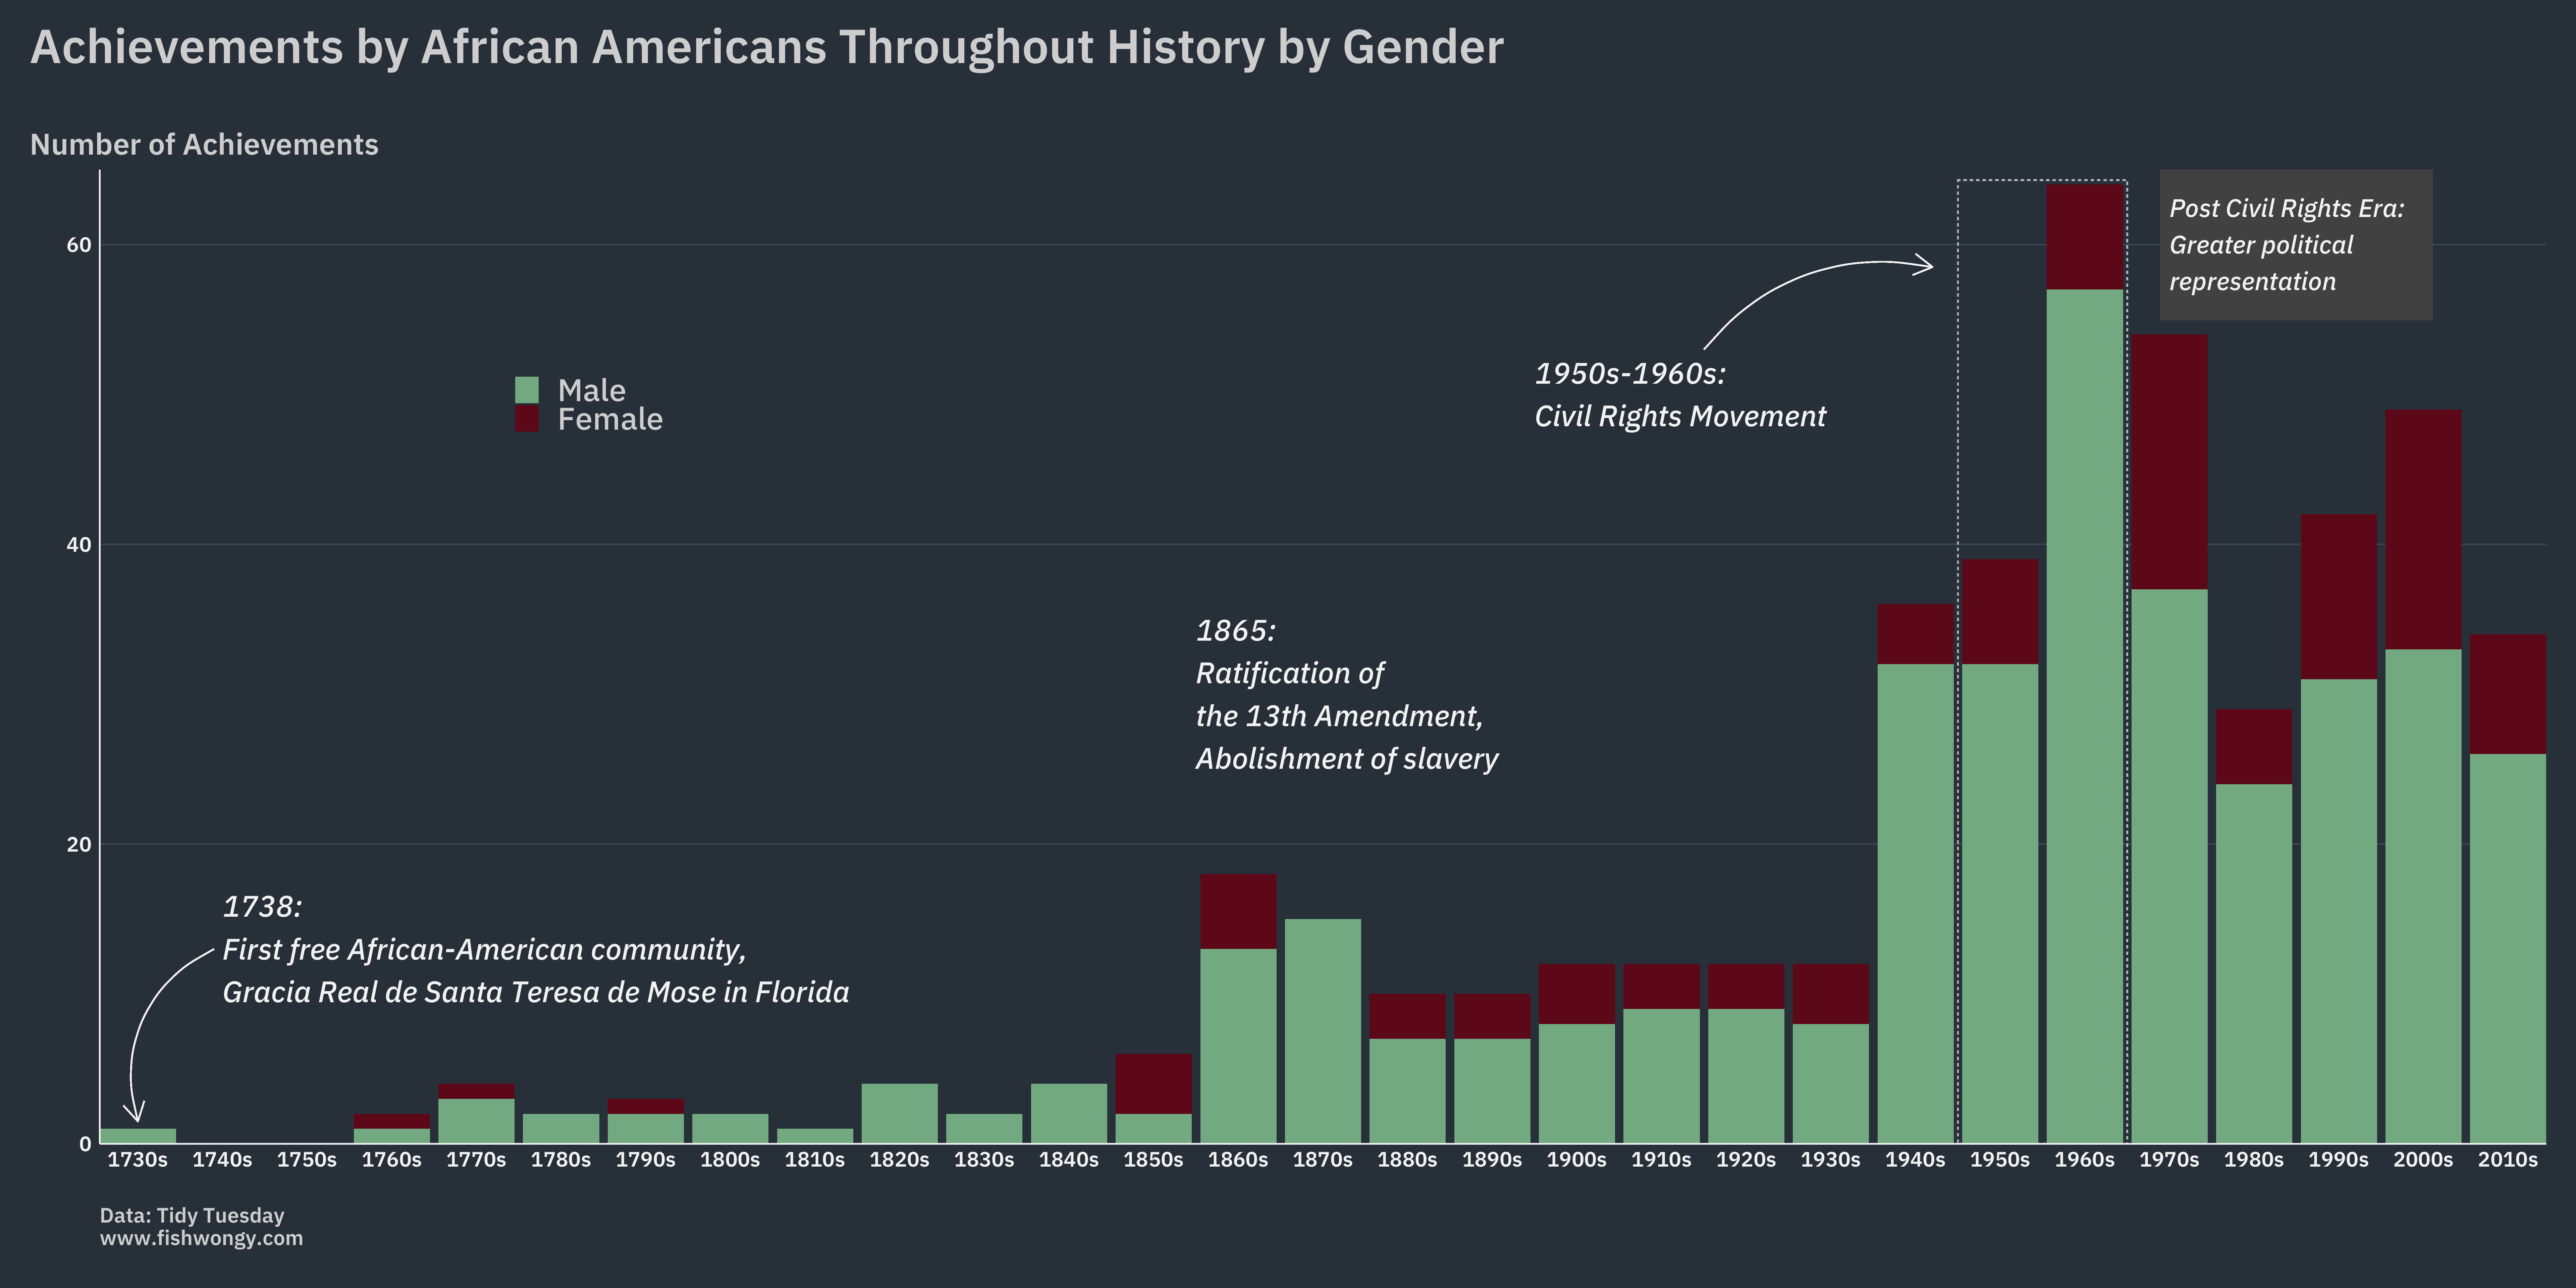Click the '1980s' x-axis label
This screenshot has width=2576, height=1288.
pyautogui.click(x=2254, y=1160)
